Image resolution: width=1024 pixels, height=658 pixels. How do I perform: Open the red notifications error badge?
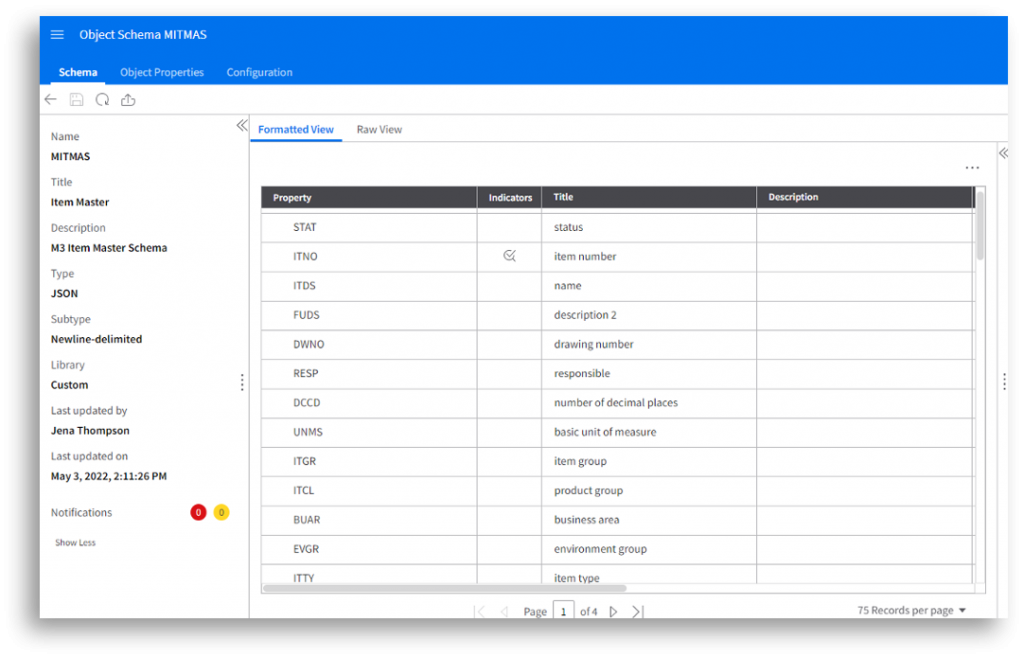199,512
